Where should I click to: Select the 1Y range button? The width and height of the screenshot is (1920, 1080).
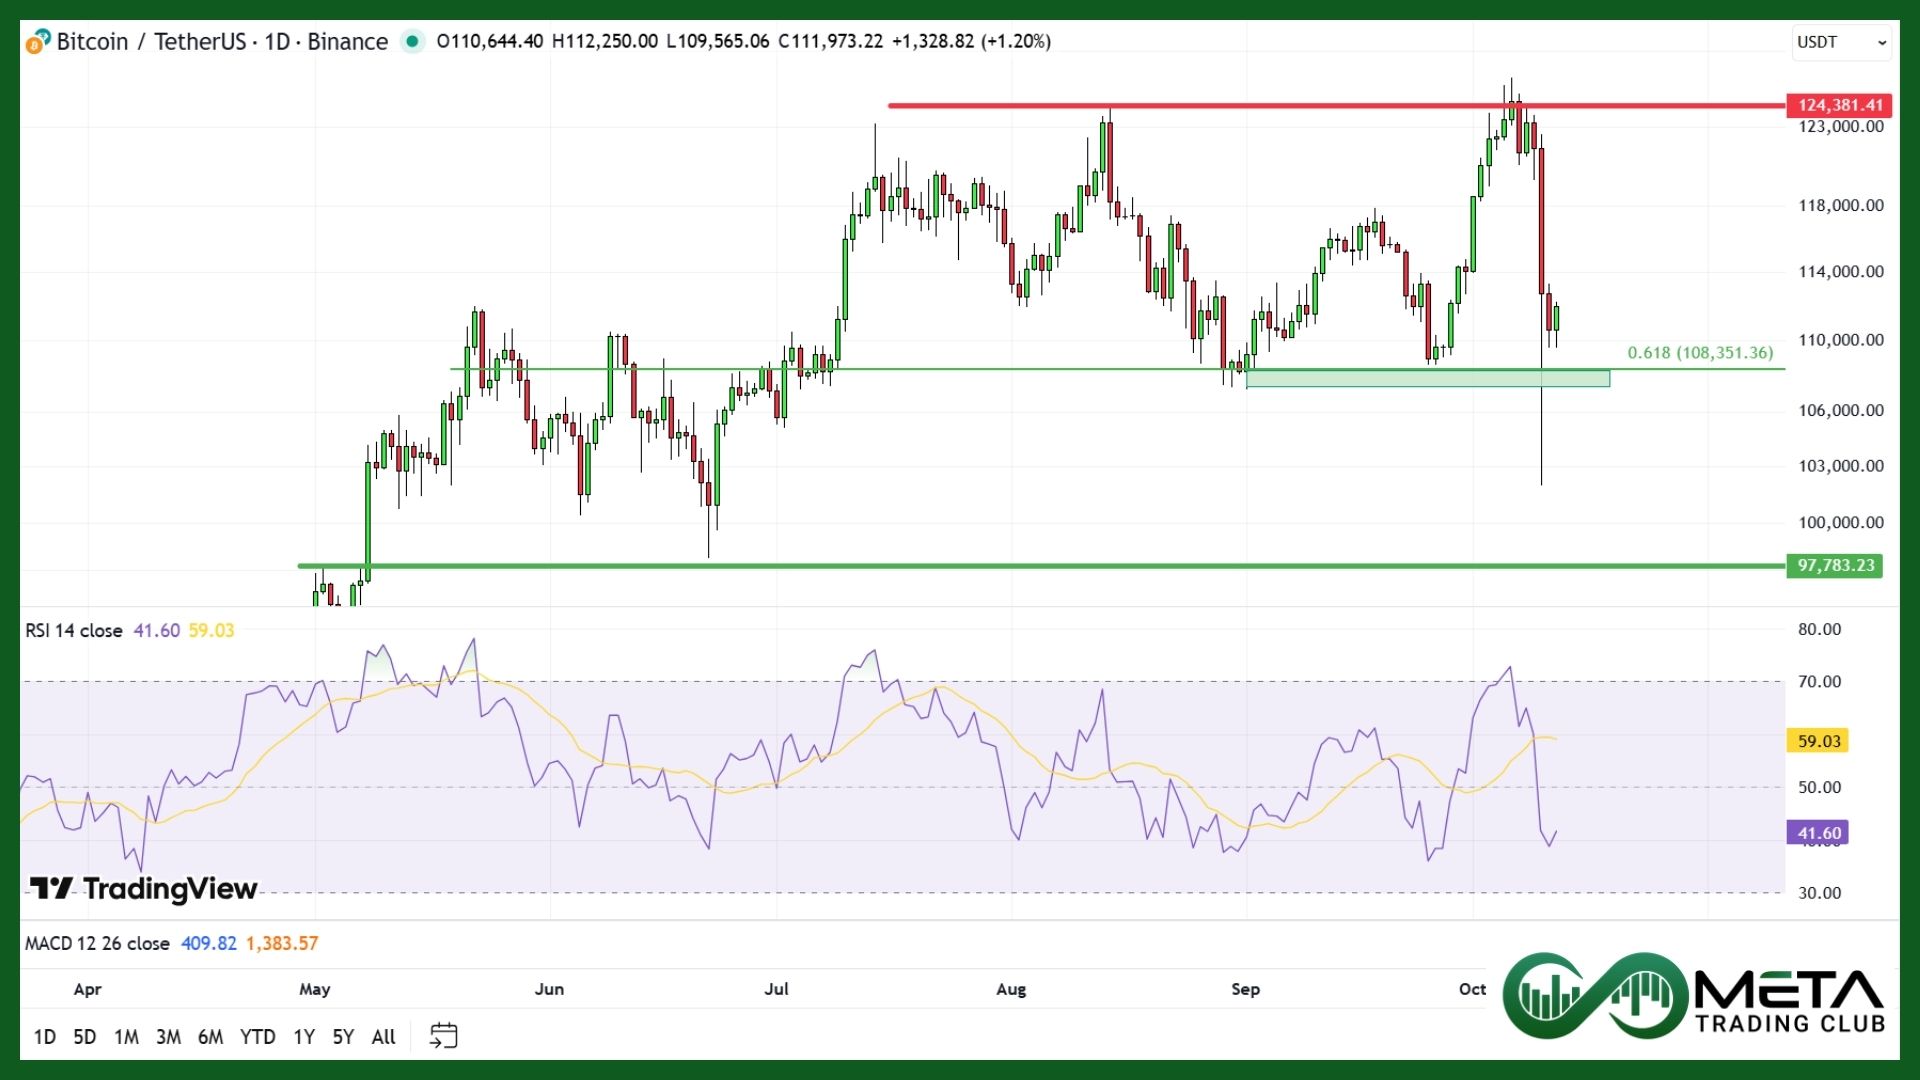click(x=304, y=1037)
